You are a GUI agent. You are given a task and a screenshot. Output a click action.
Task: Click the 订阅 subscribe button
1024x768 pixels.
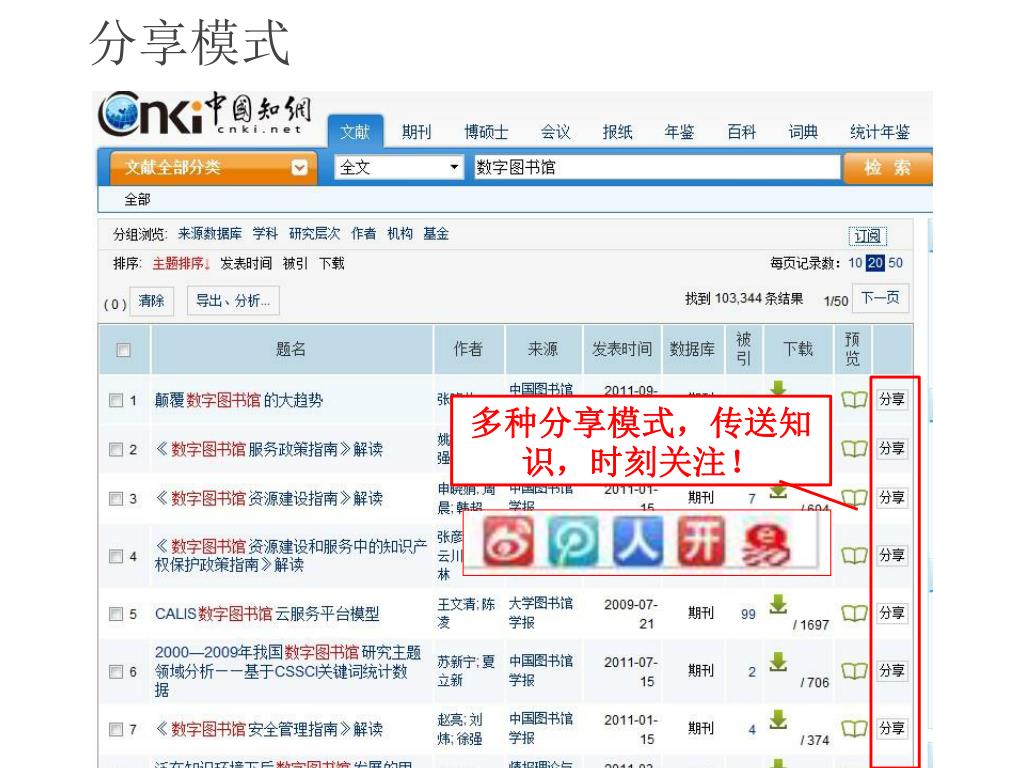pyautogui.click(x=867, y=236)
